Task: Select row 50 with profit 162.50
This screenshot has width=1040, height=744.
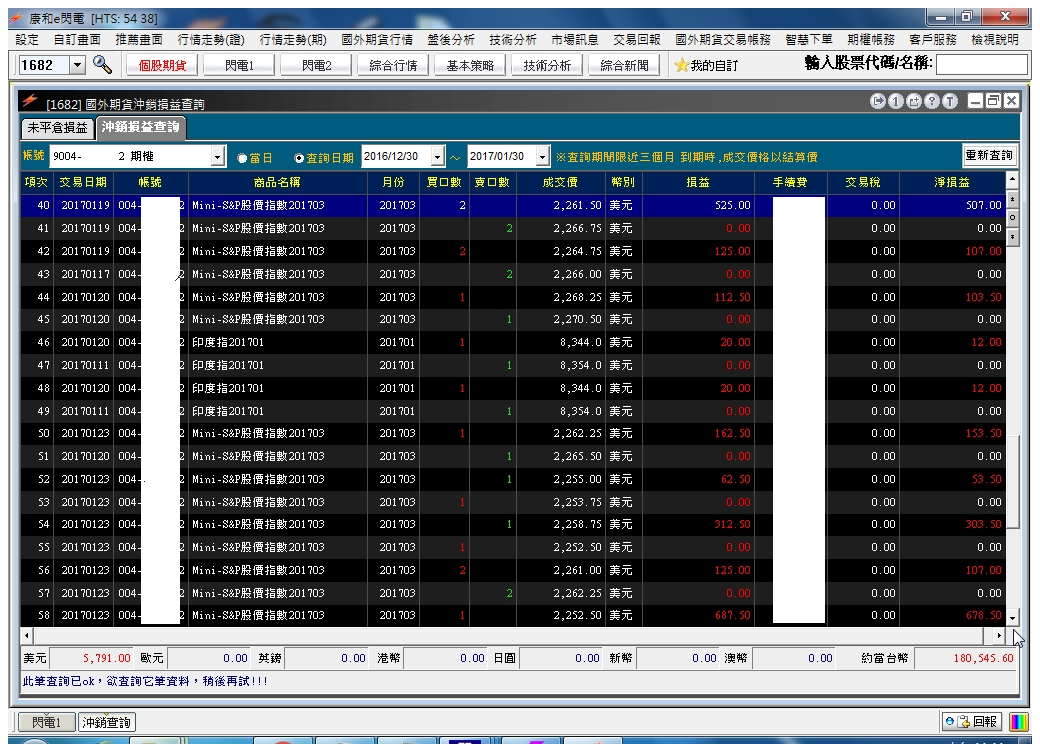Action: [x=513, y=434]
